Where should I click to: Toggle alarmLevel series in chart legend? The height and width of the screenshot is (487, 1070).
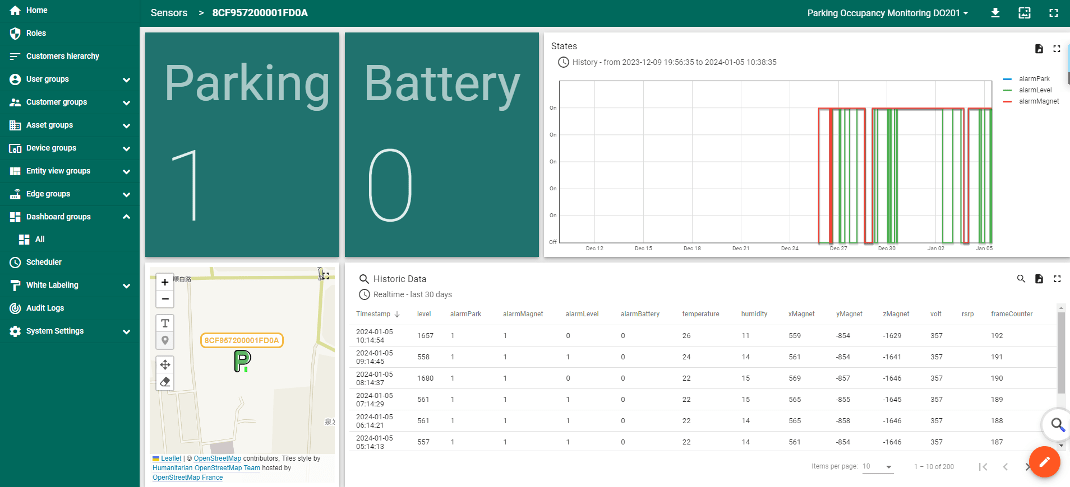click(1034, 90)
